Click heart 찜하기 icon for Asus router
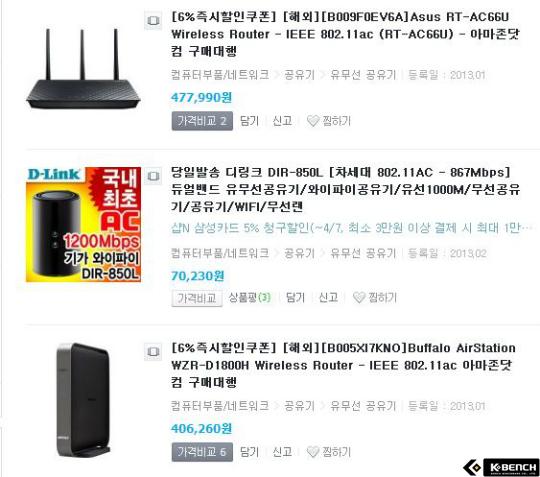This screenshot has height=477, width=540. (x=313, y=121)
